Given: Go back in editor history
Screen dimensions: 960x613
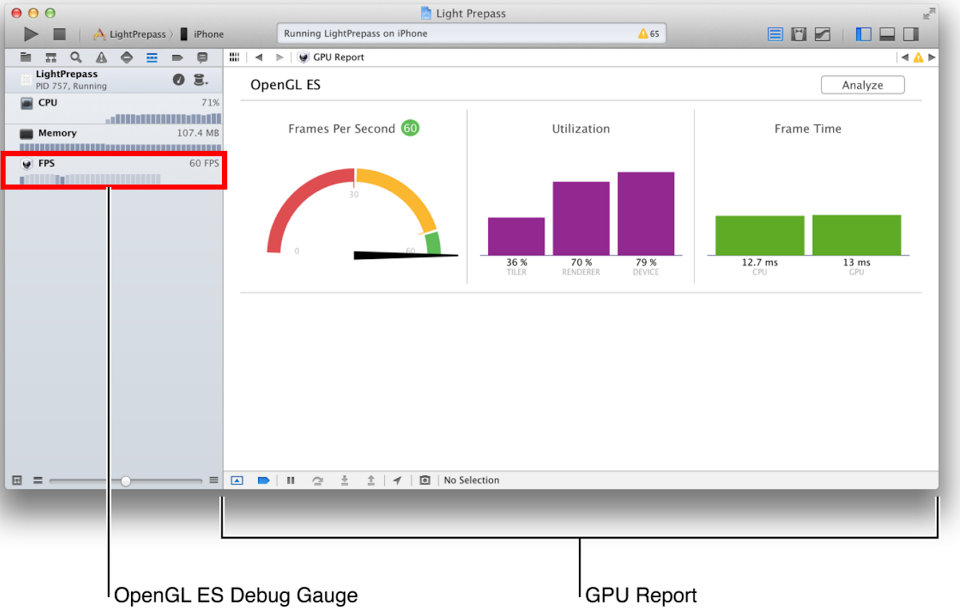Looking at the screenshot, I should pos(259,57).
